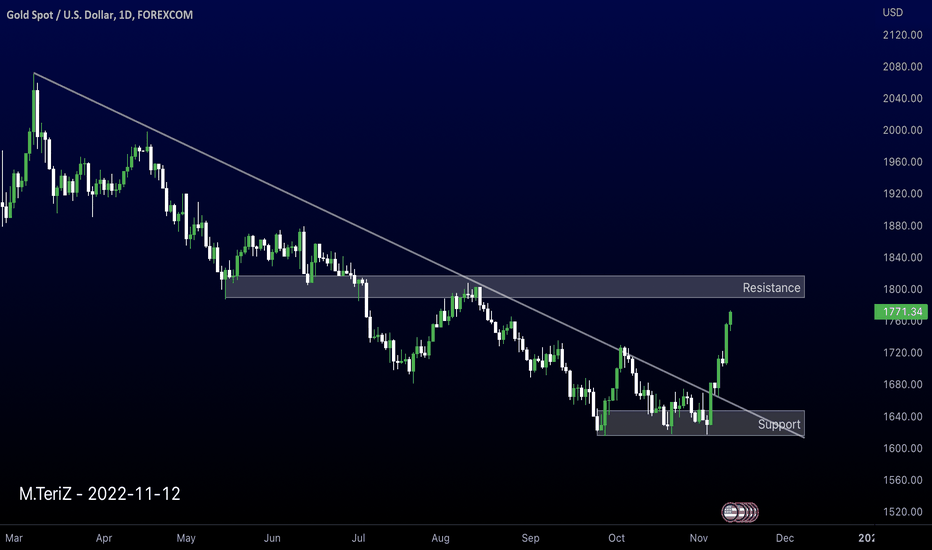Click the May label on time axis
The image size is (932, 550).
[x=186, y=538]
